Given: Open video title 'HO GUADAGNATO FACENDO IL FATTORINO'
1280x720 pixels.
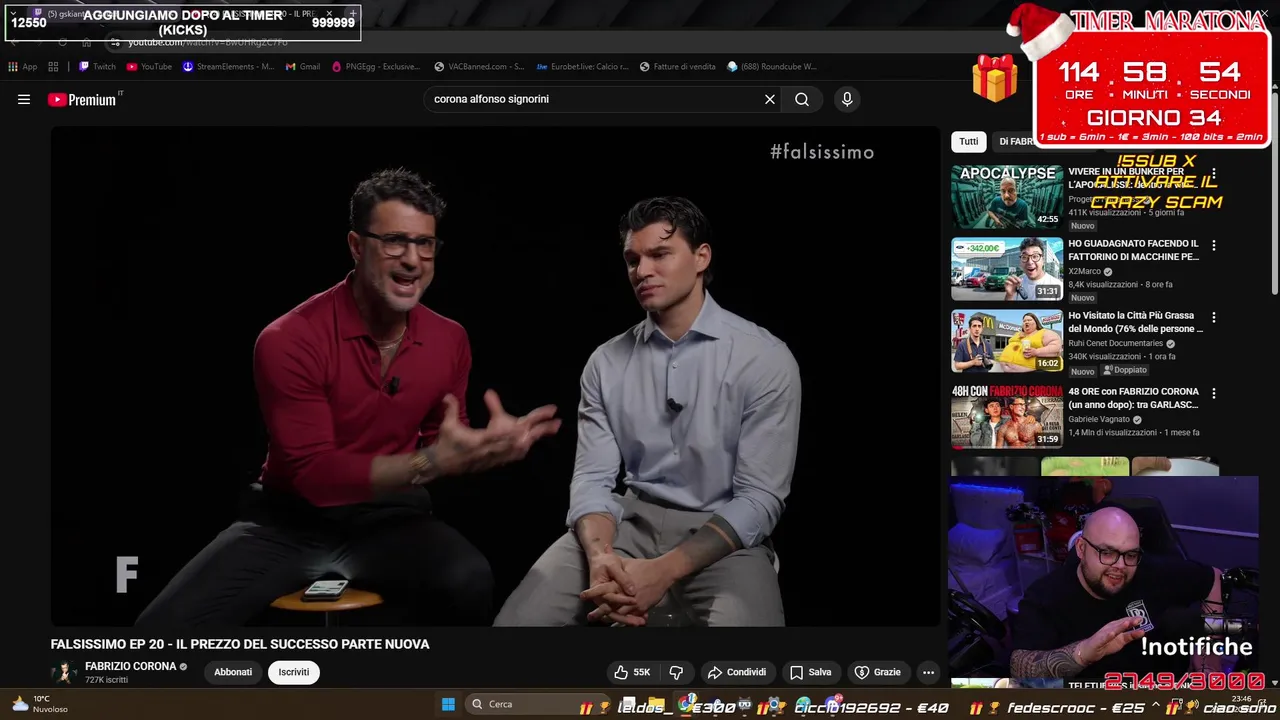Looking at the screenshot, I should click(1134, 250).
